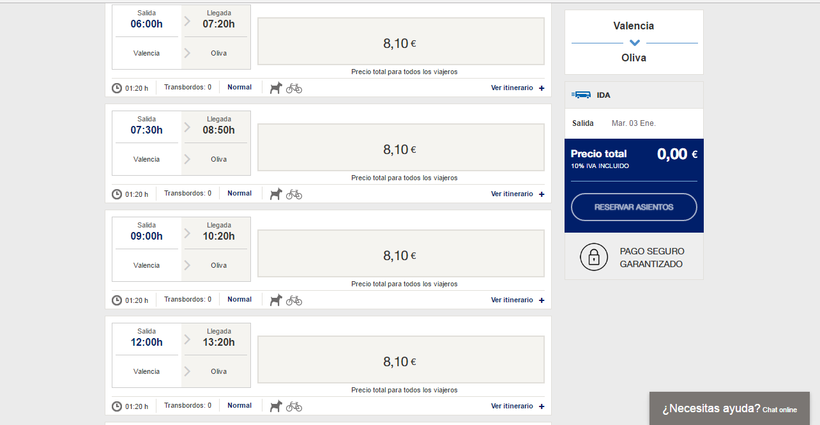Viewport: 820px width, 425px height.
Task: Select the 8,10 € fare for 07:30h departure
Action: coord(400,149)
